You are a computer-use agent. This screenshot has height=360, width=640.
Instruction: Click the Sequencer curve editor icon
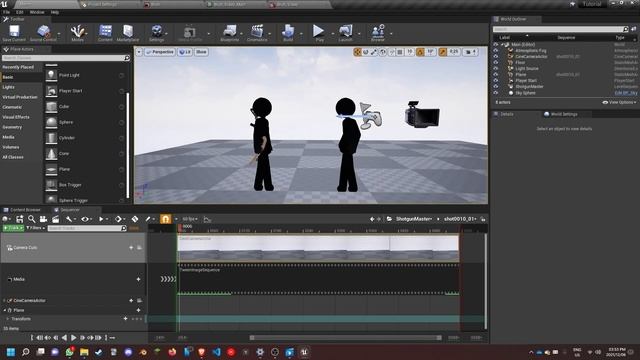pos(207,220)
